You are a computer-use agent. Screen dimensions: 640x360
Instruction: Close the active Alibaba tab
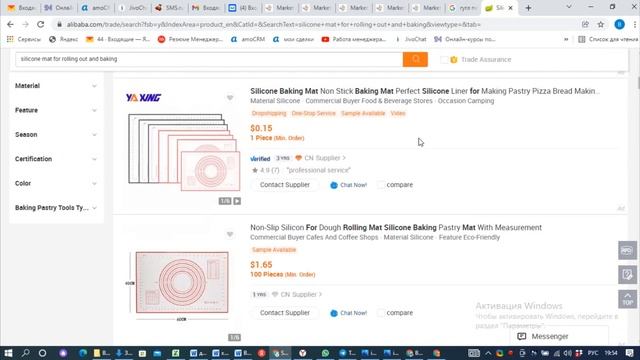coord(510,8)
